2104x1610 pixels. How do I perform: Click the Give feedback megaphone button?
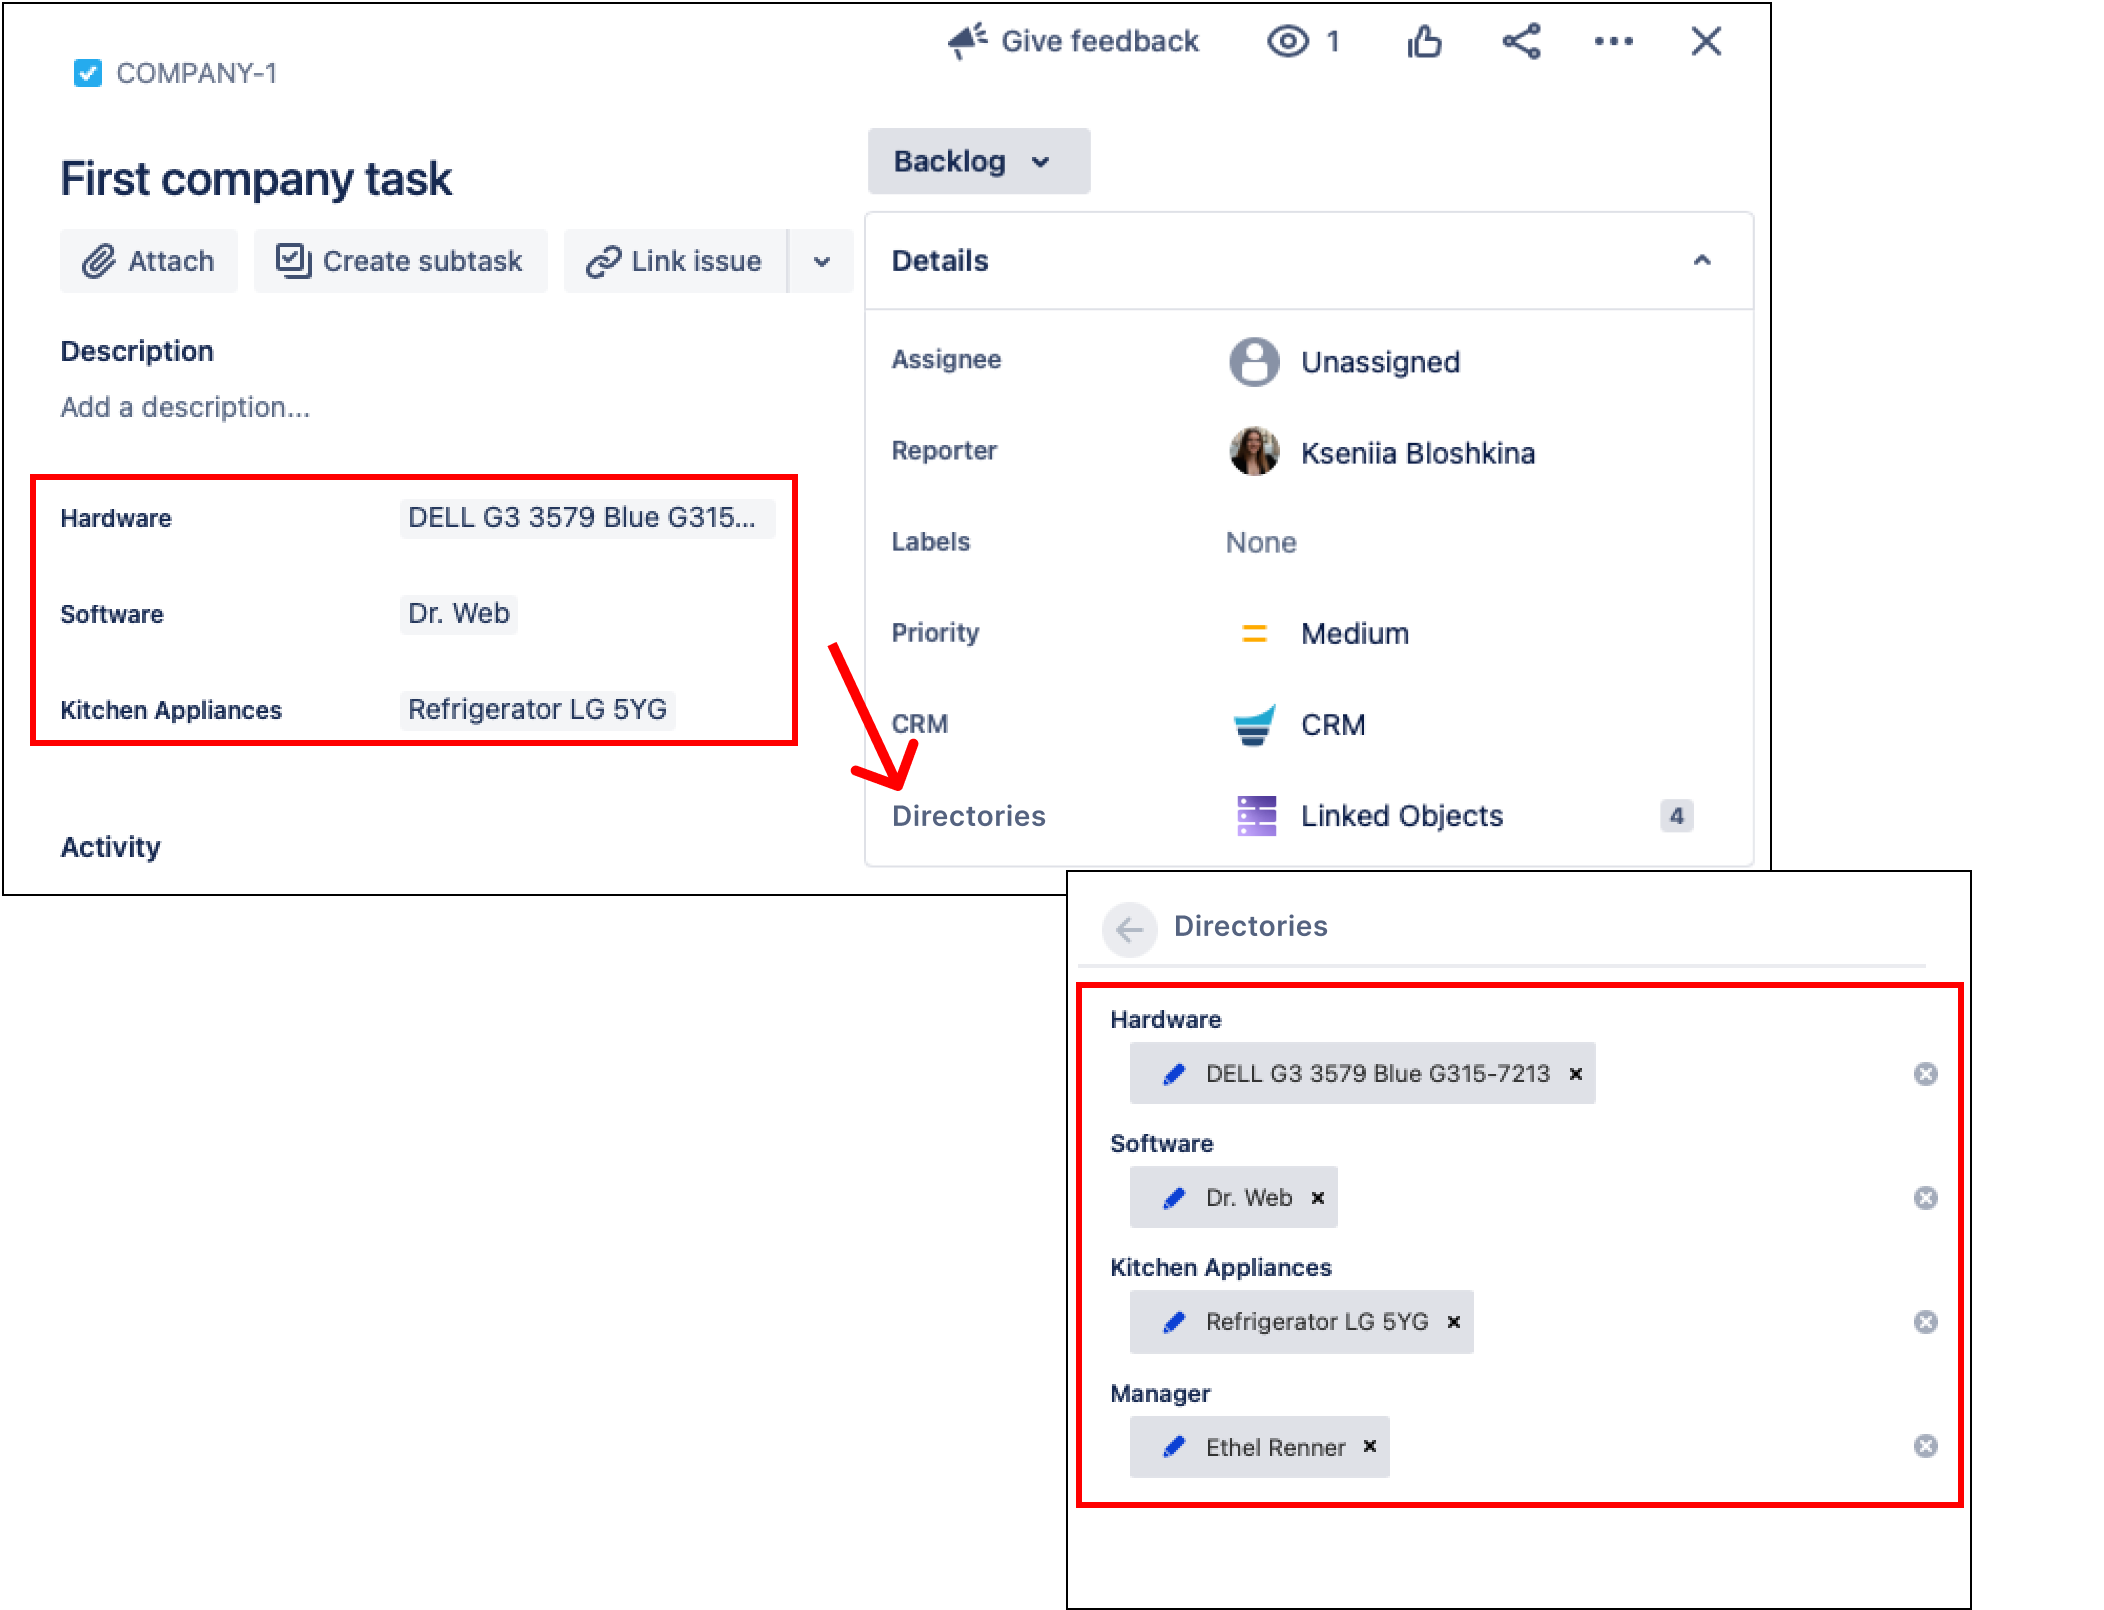(x=1072, y=42)
